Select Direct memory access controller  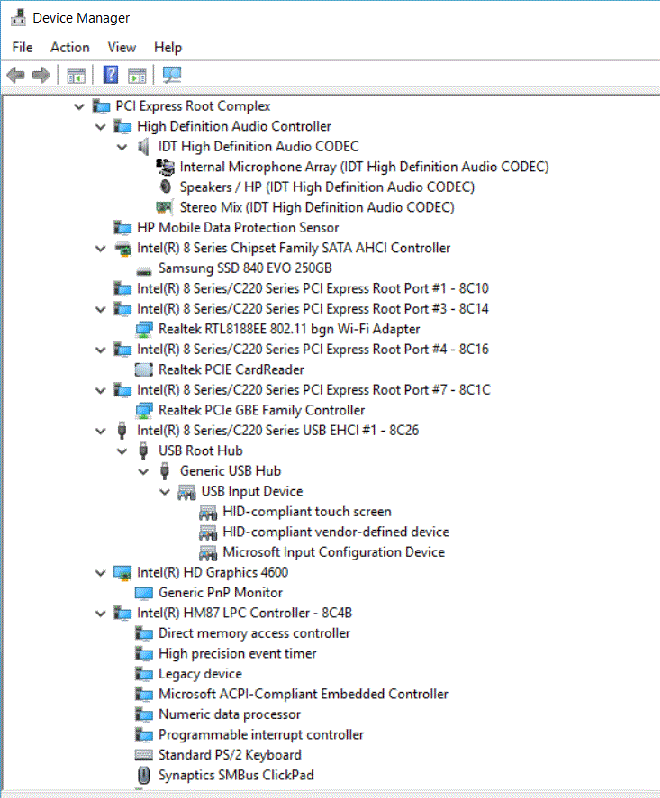coord(254,634)
